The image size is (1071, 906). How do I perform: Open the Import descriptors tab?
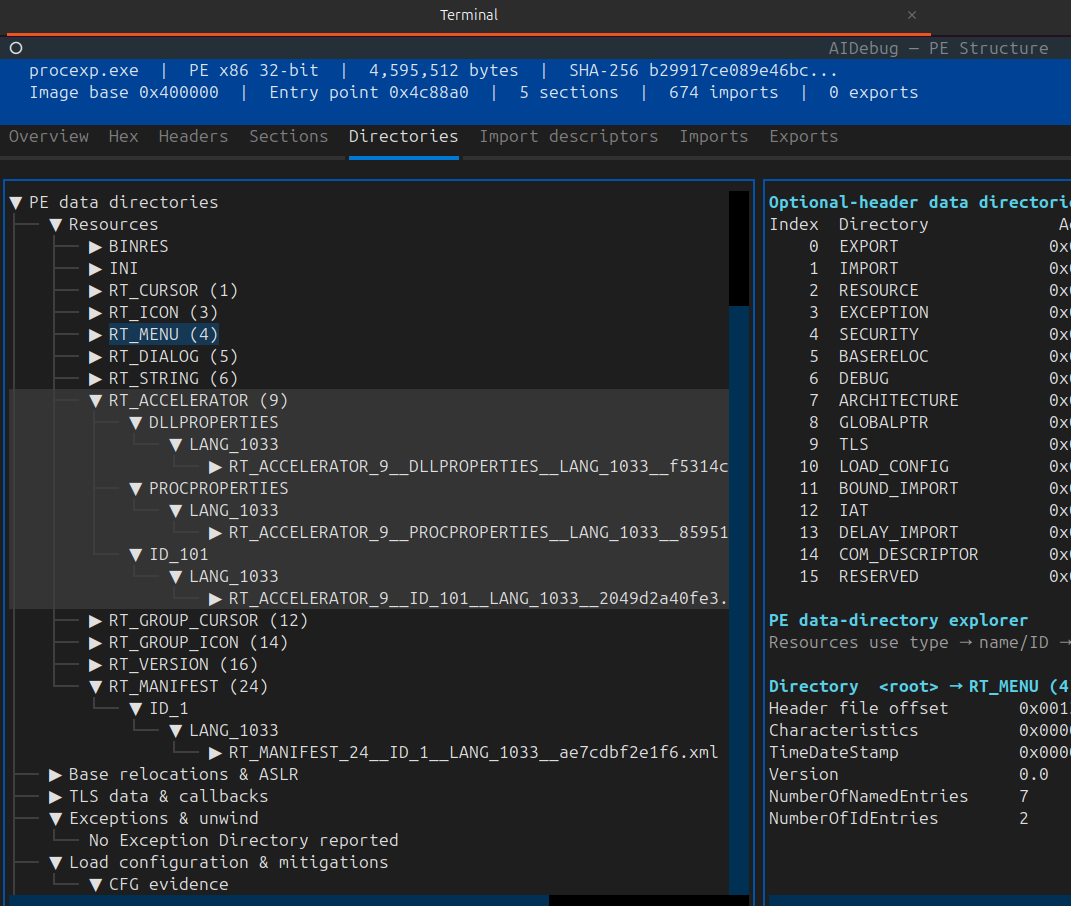(x=568, y=137)
